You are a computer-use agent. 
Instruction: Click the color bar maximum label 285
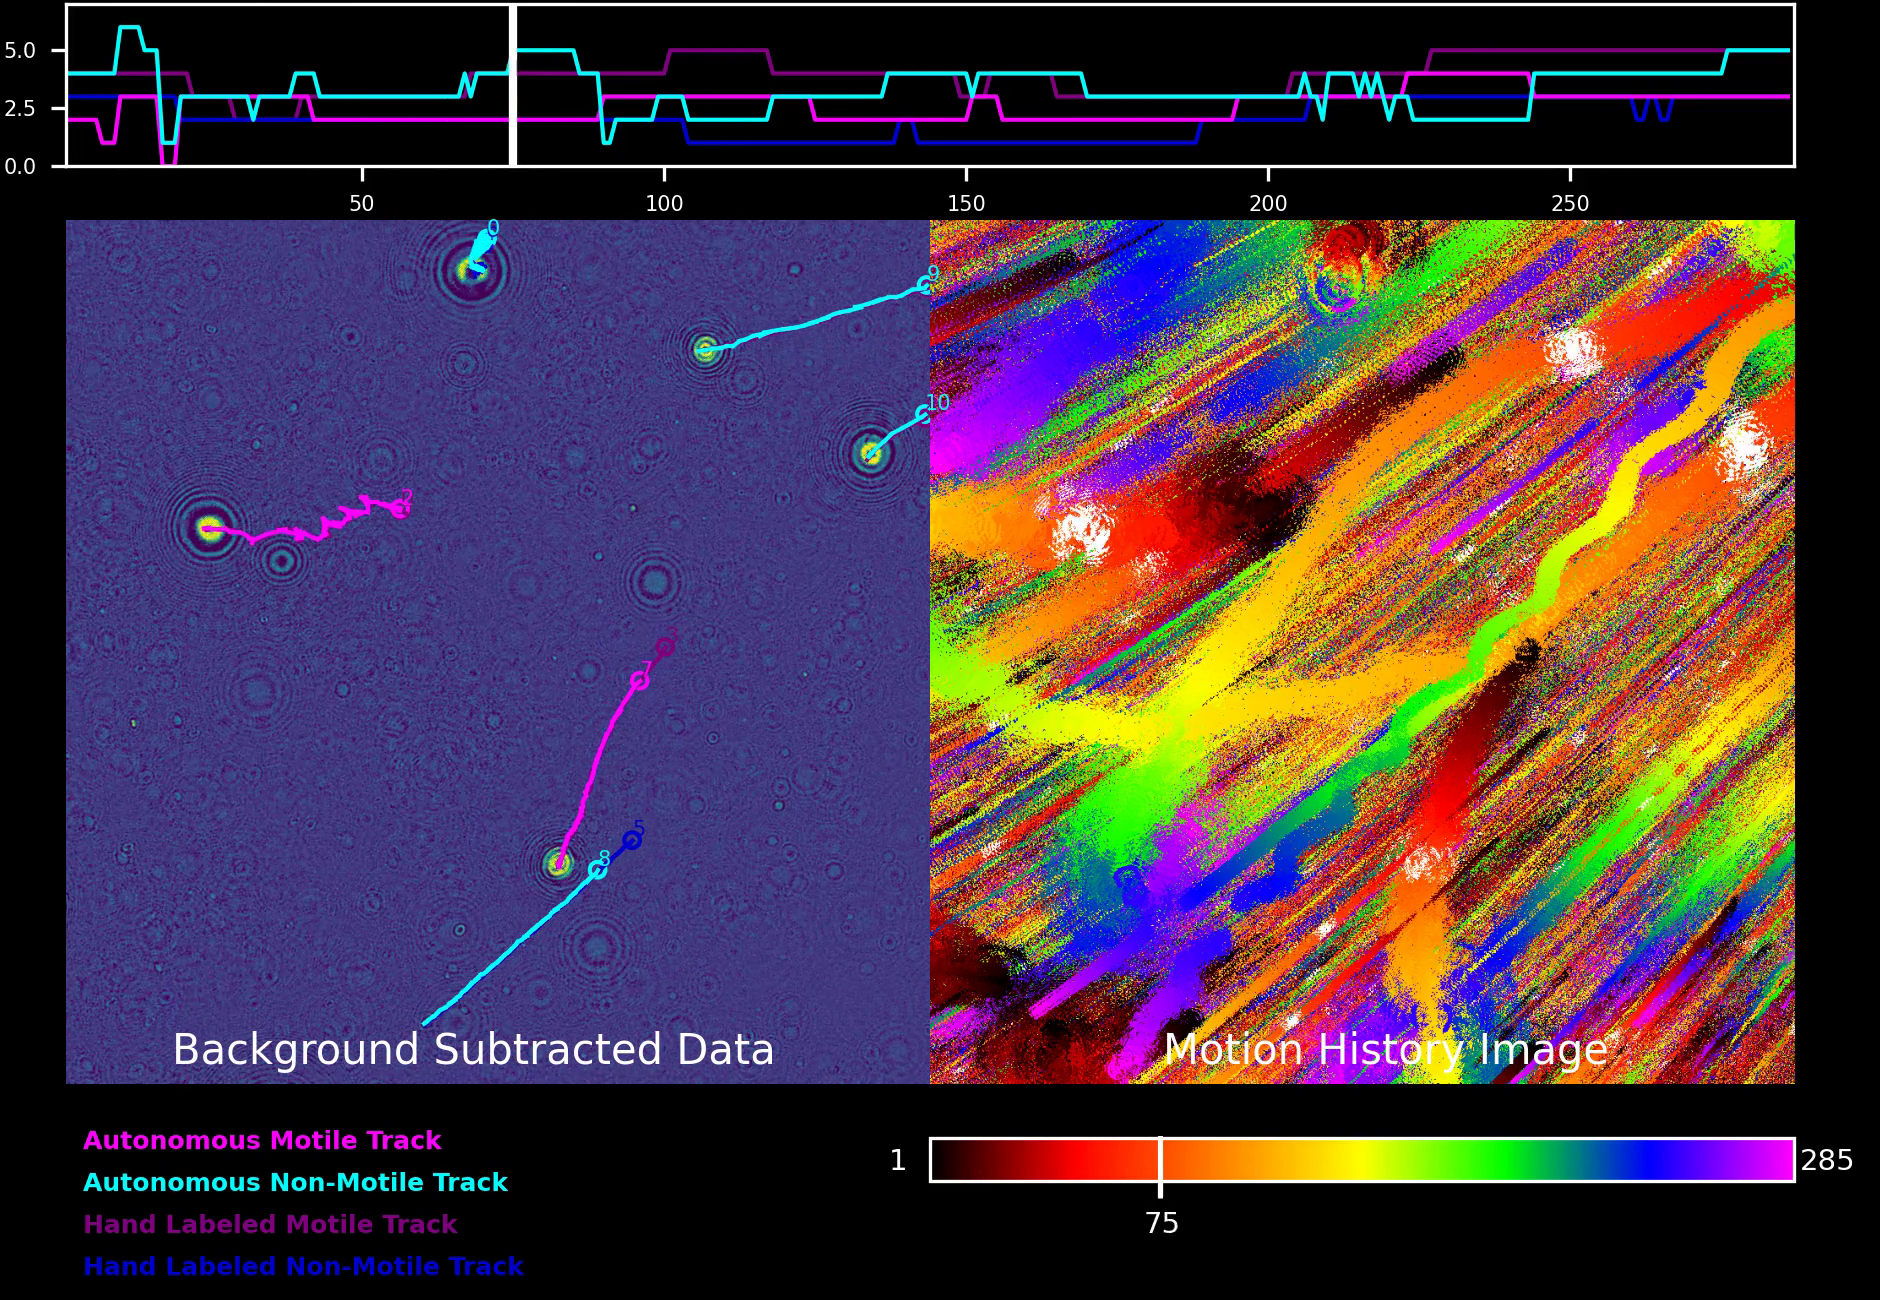(x=1827, y=1161)
